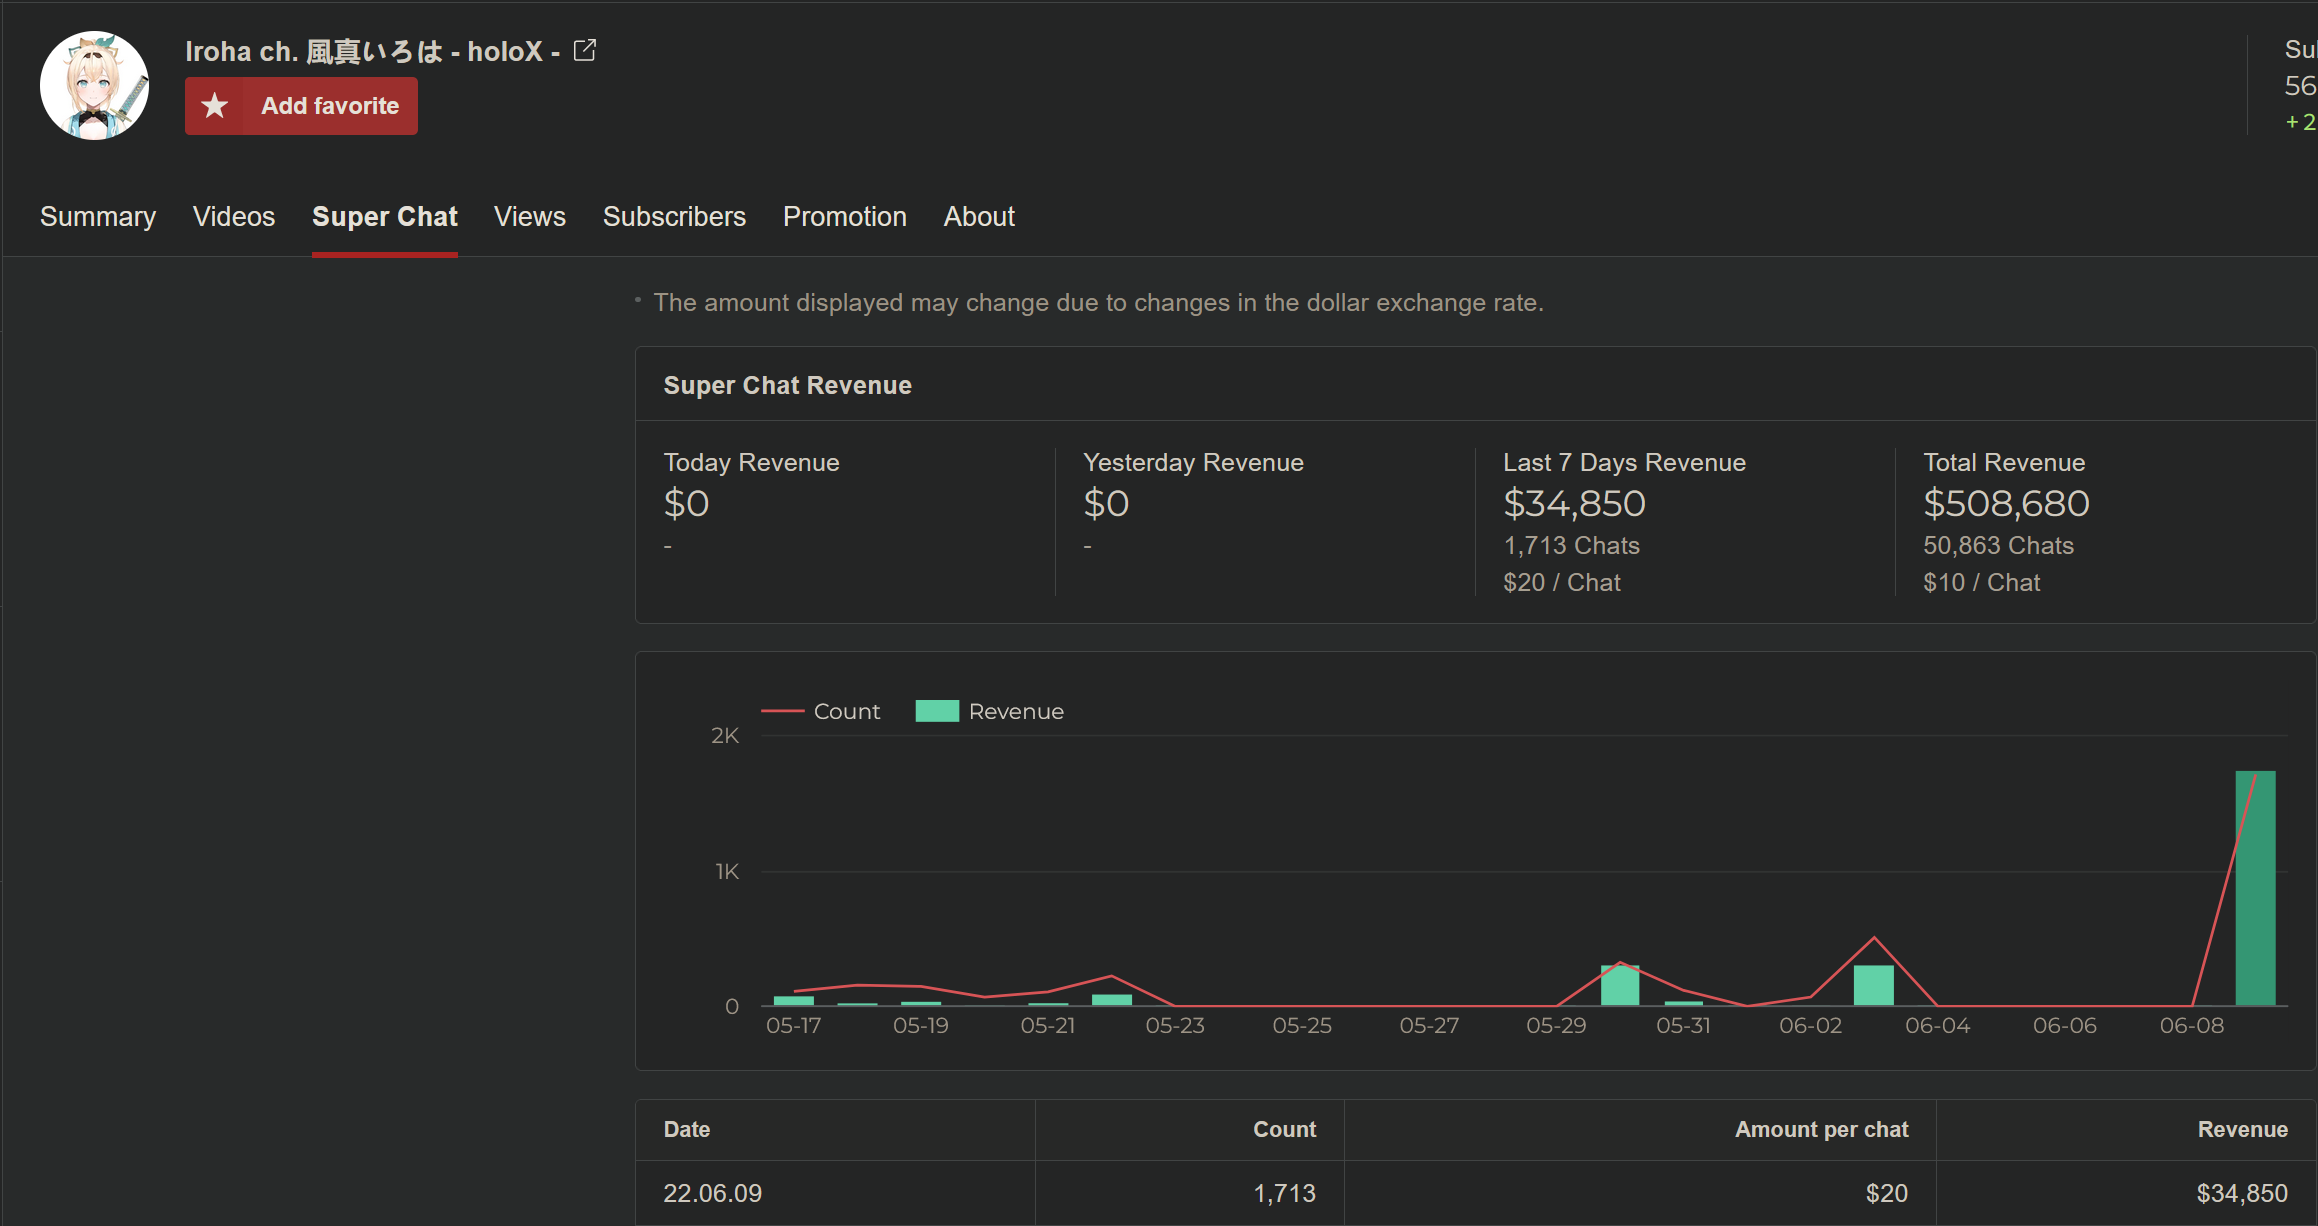The width and height of the screenshot is (2318, 1226).
Task: Add channel to favorites
Action: point(301,106)
